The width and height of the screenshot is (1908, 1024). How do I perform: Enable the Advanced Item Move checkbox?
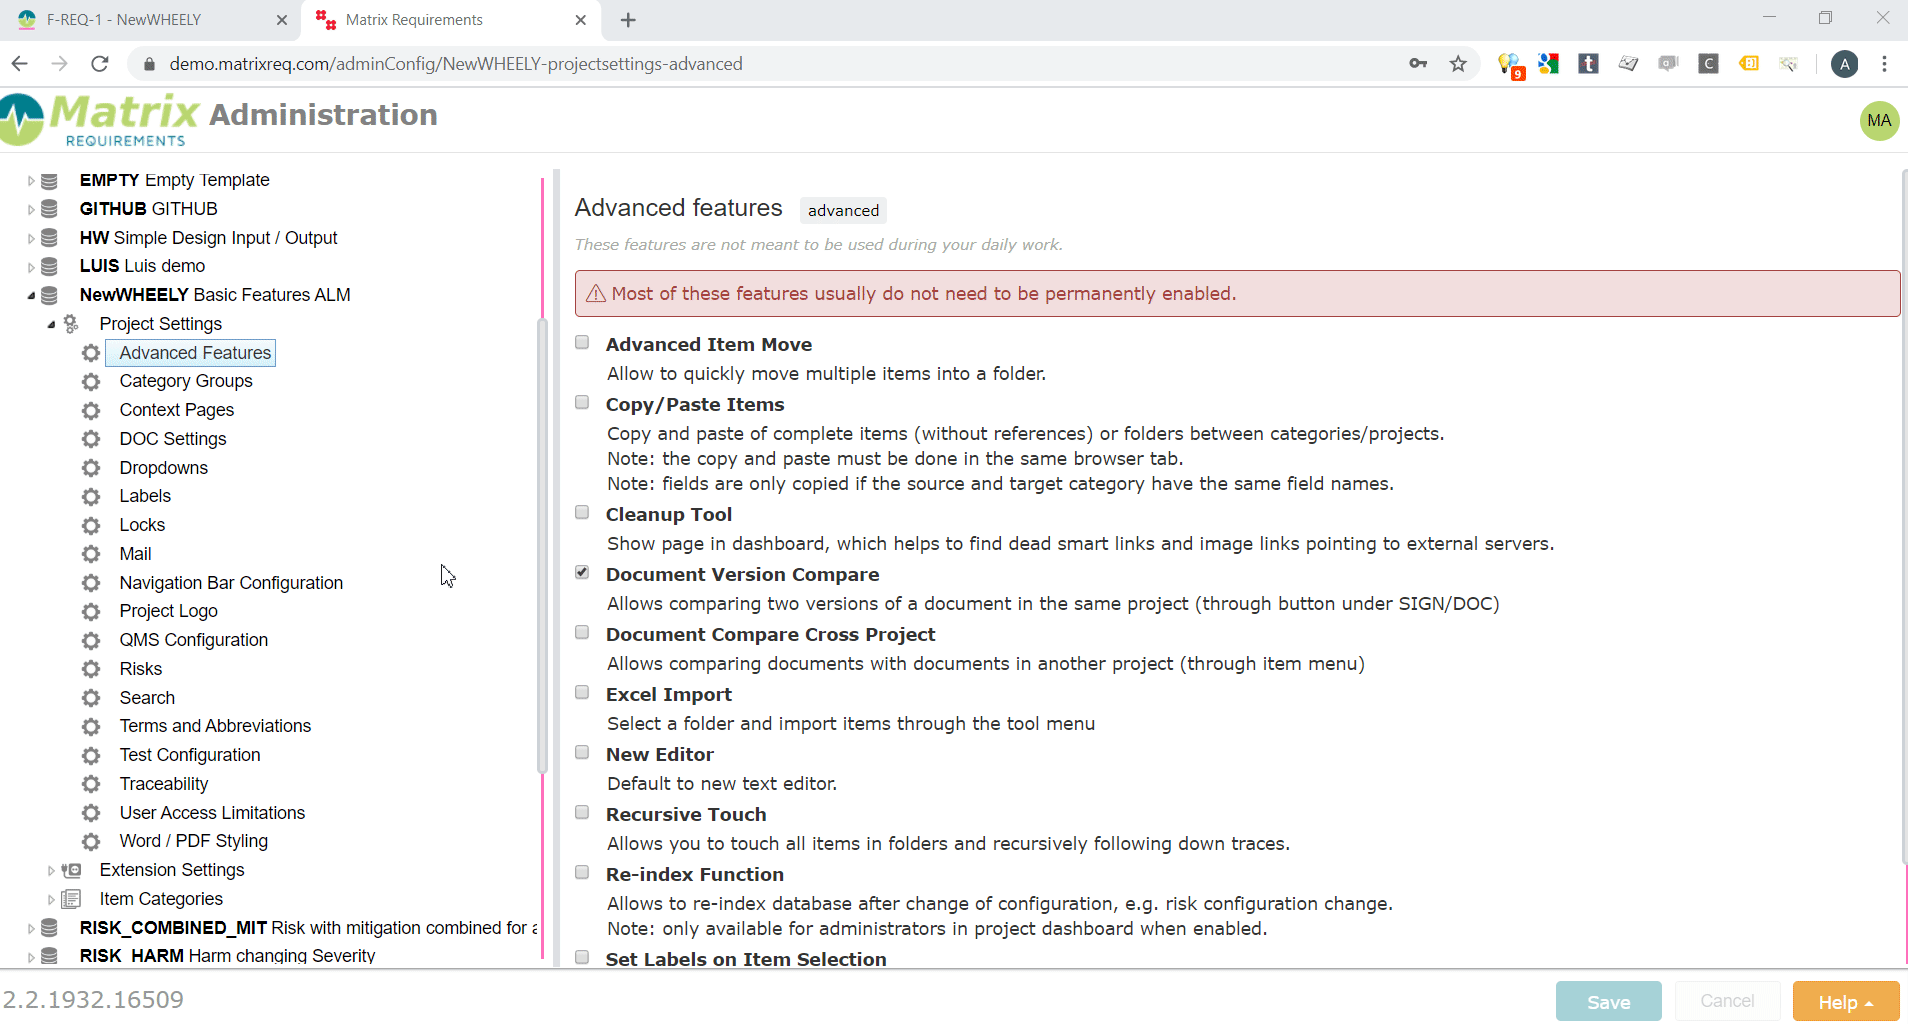(x=582, y=343)
